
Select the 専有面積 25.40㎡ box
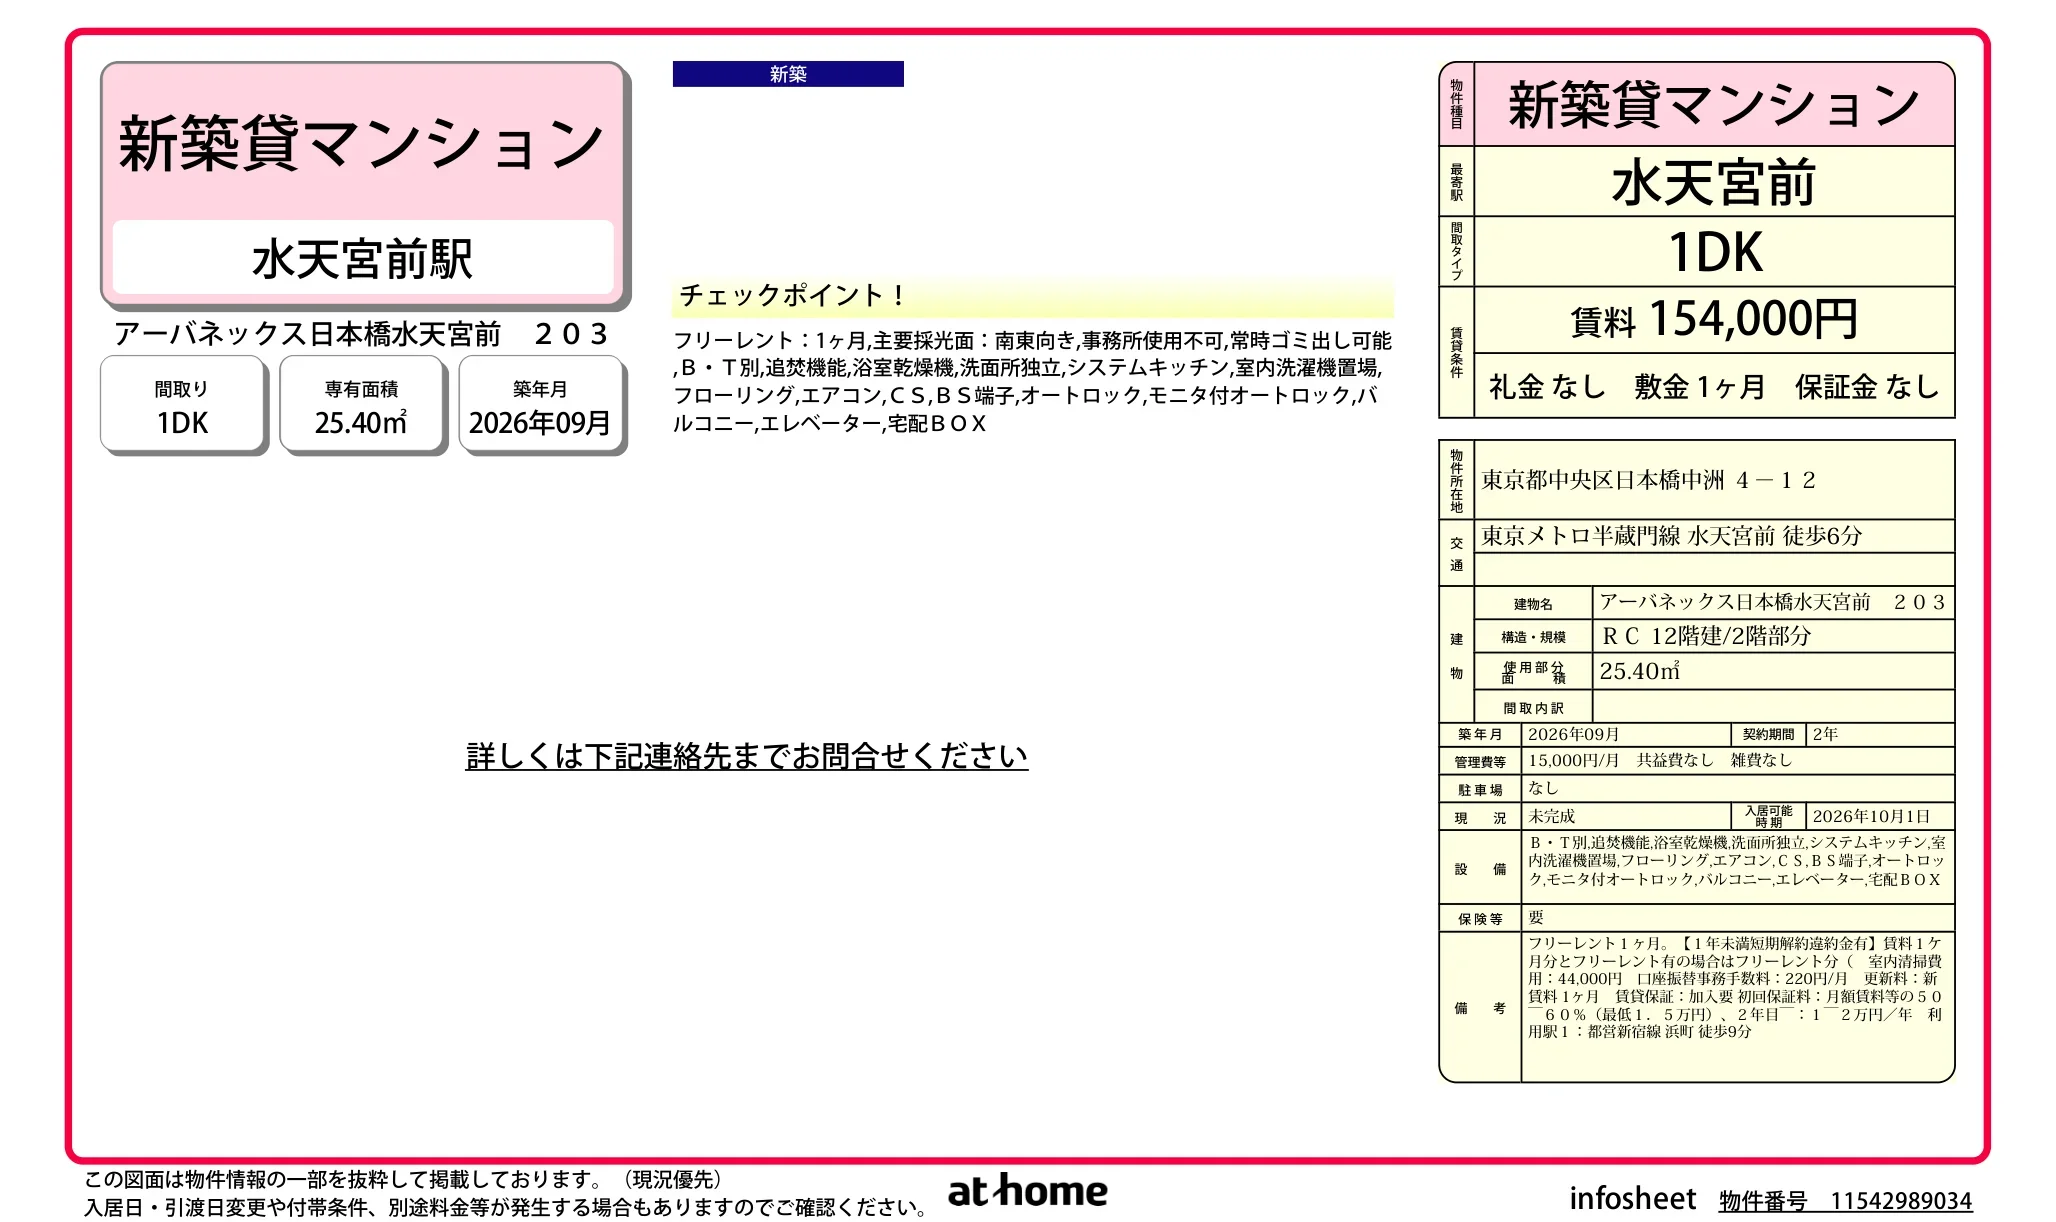click(362, 405)
